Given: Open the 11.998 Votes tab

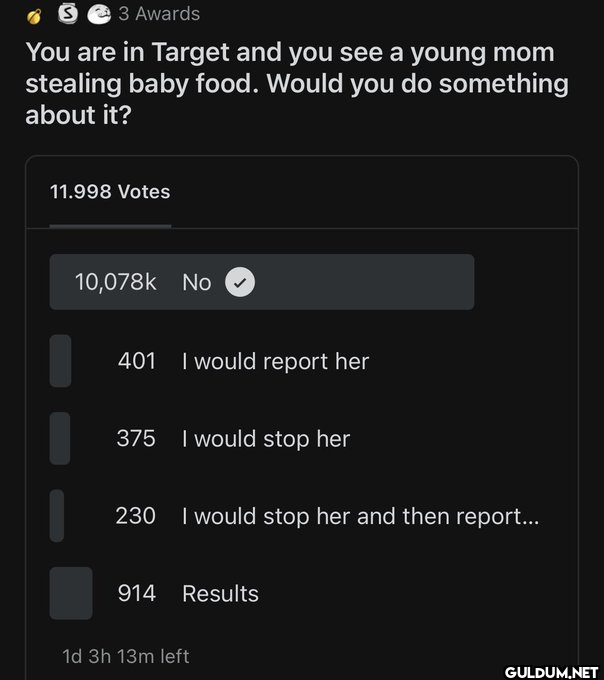Looking at the screenshot, I should click(110, 192).
